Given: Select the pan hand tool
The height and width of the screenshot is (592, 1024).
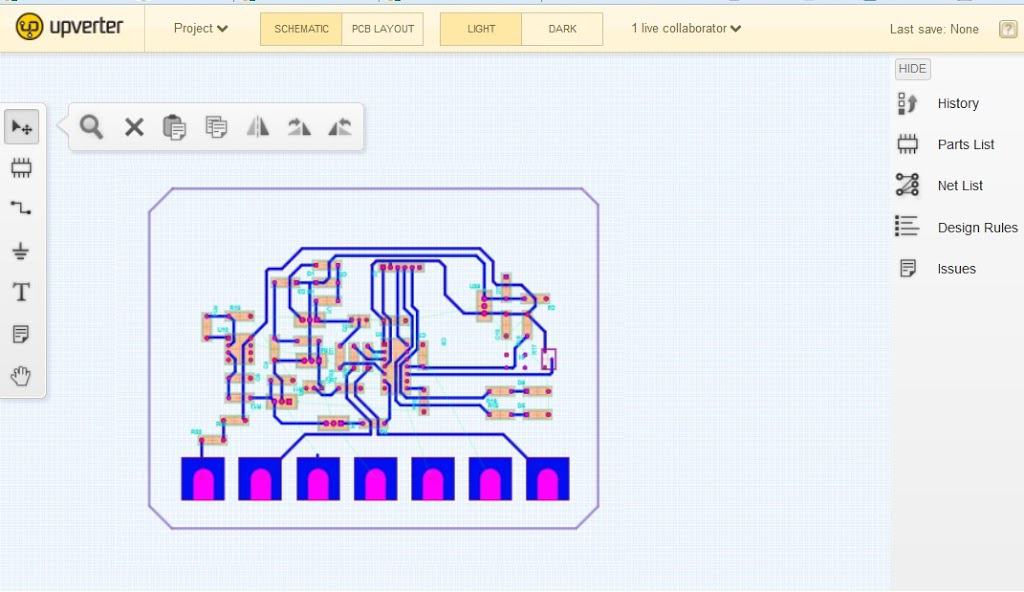Looking at the screenshot, I should click(x=22, y=375).
